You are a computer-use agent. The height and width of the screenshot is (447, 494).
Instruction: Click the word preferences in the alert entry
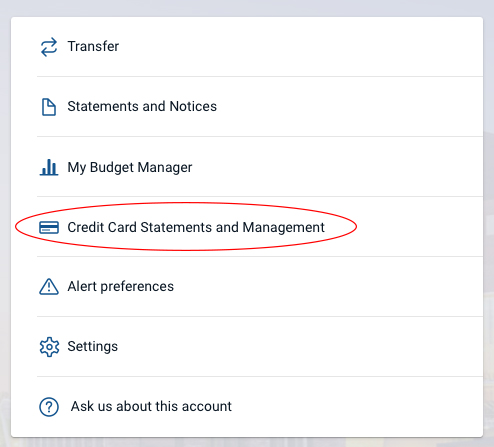(x=137, y=287)
